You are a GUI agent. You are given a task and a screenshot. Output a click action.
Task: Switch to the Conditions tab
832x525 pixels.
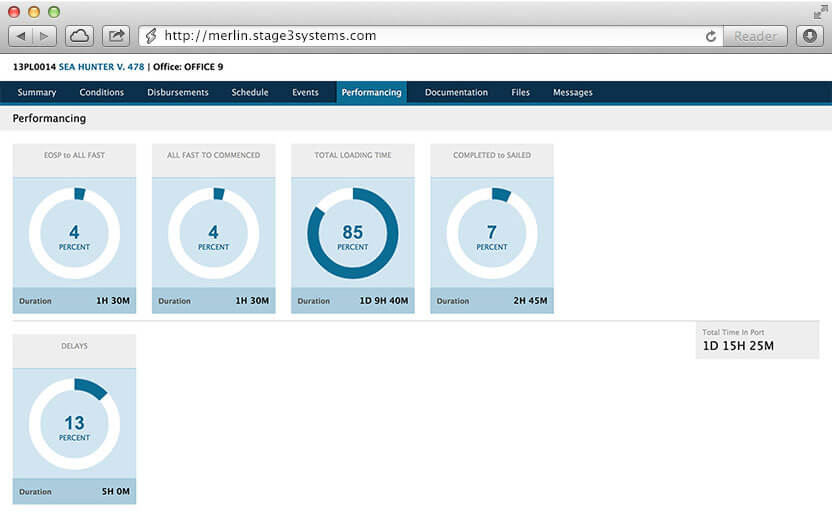click(x=101, y=93)
